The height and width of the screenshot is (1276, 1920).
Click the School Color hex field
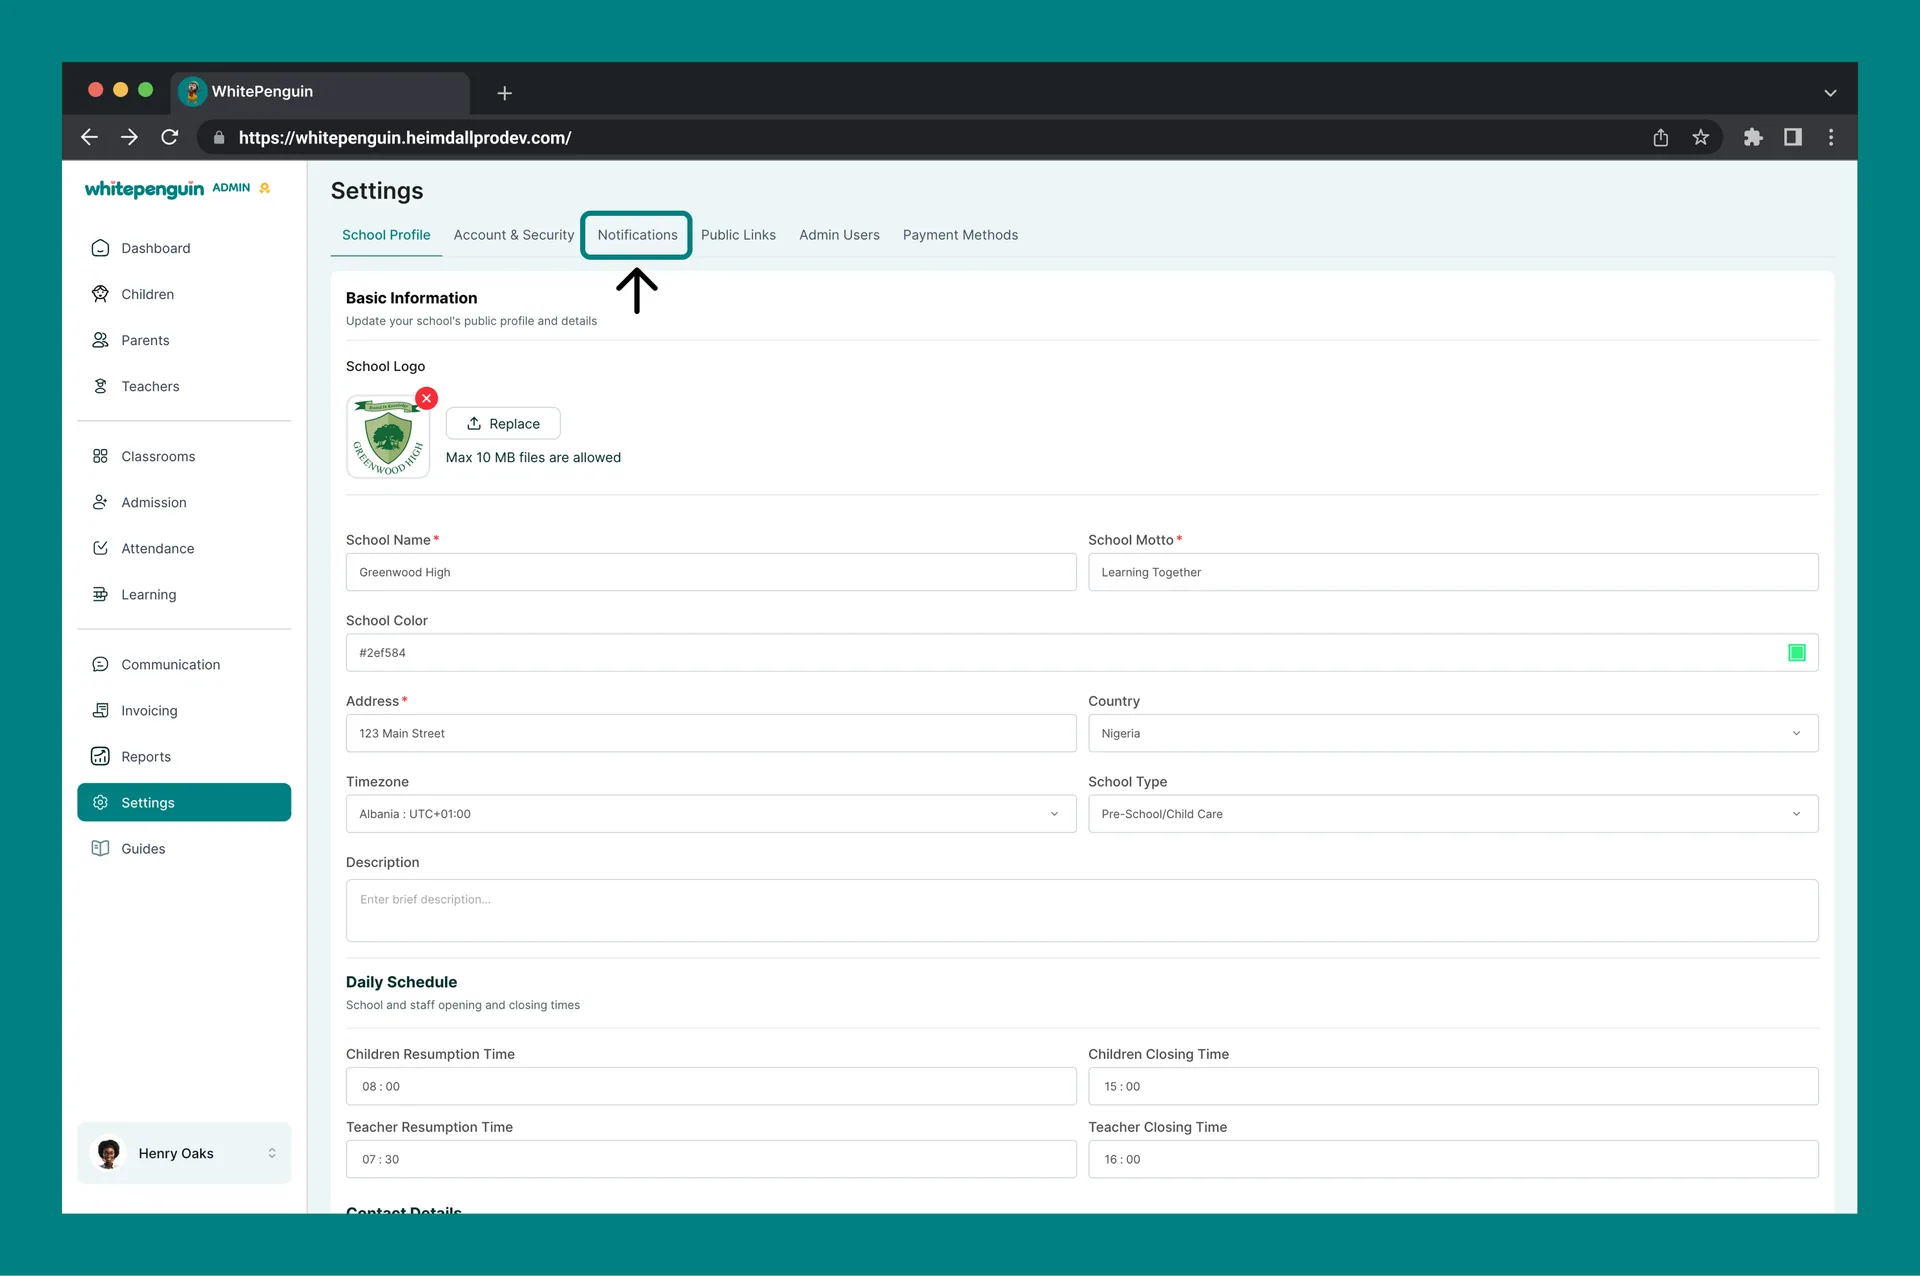1082,653
